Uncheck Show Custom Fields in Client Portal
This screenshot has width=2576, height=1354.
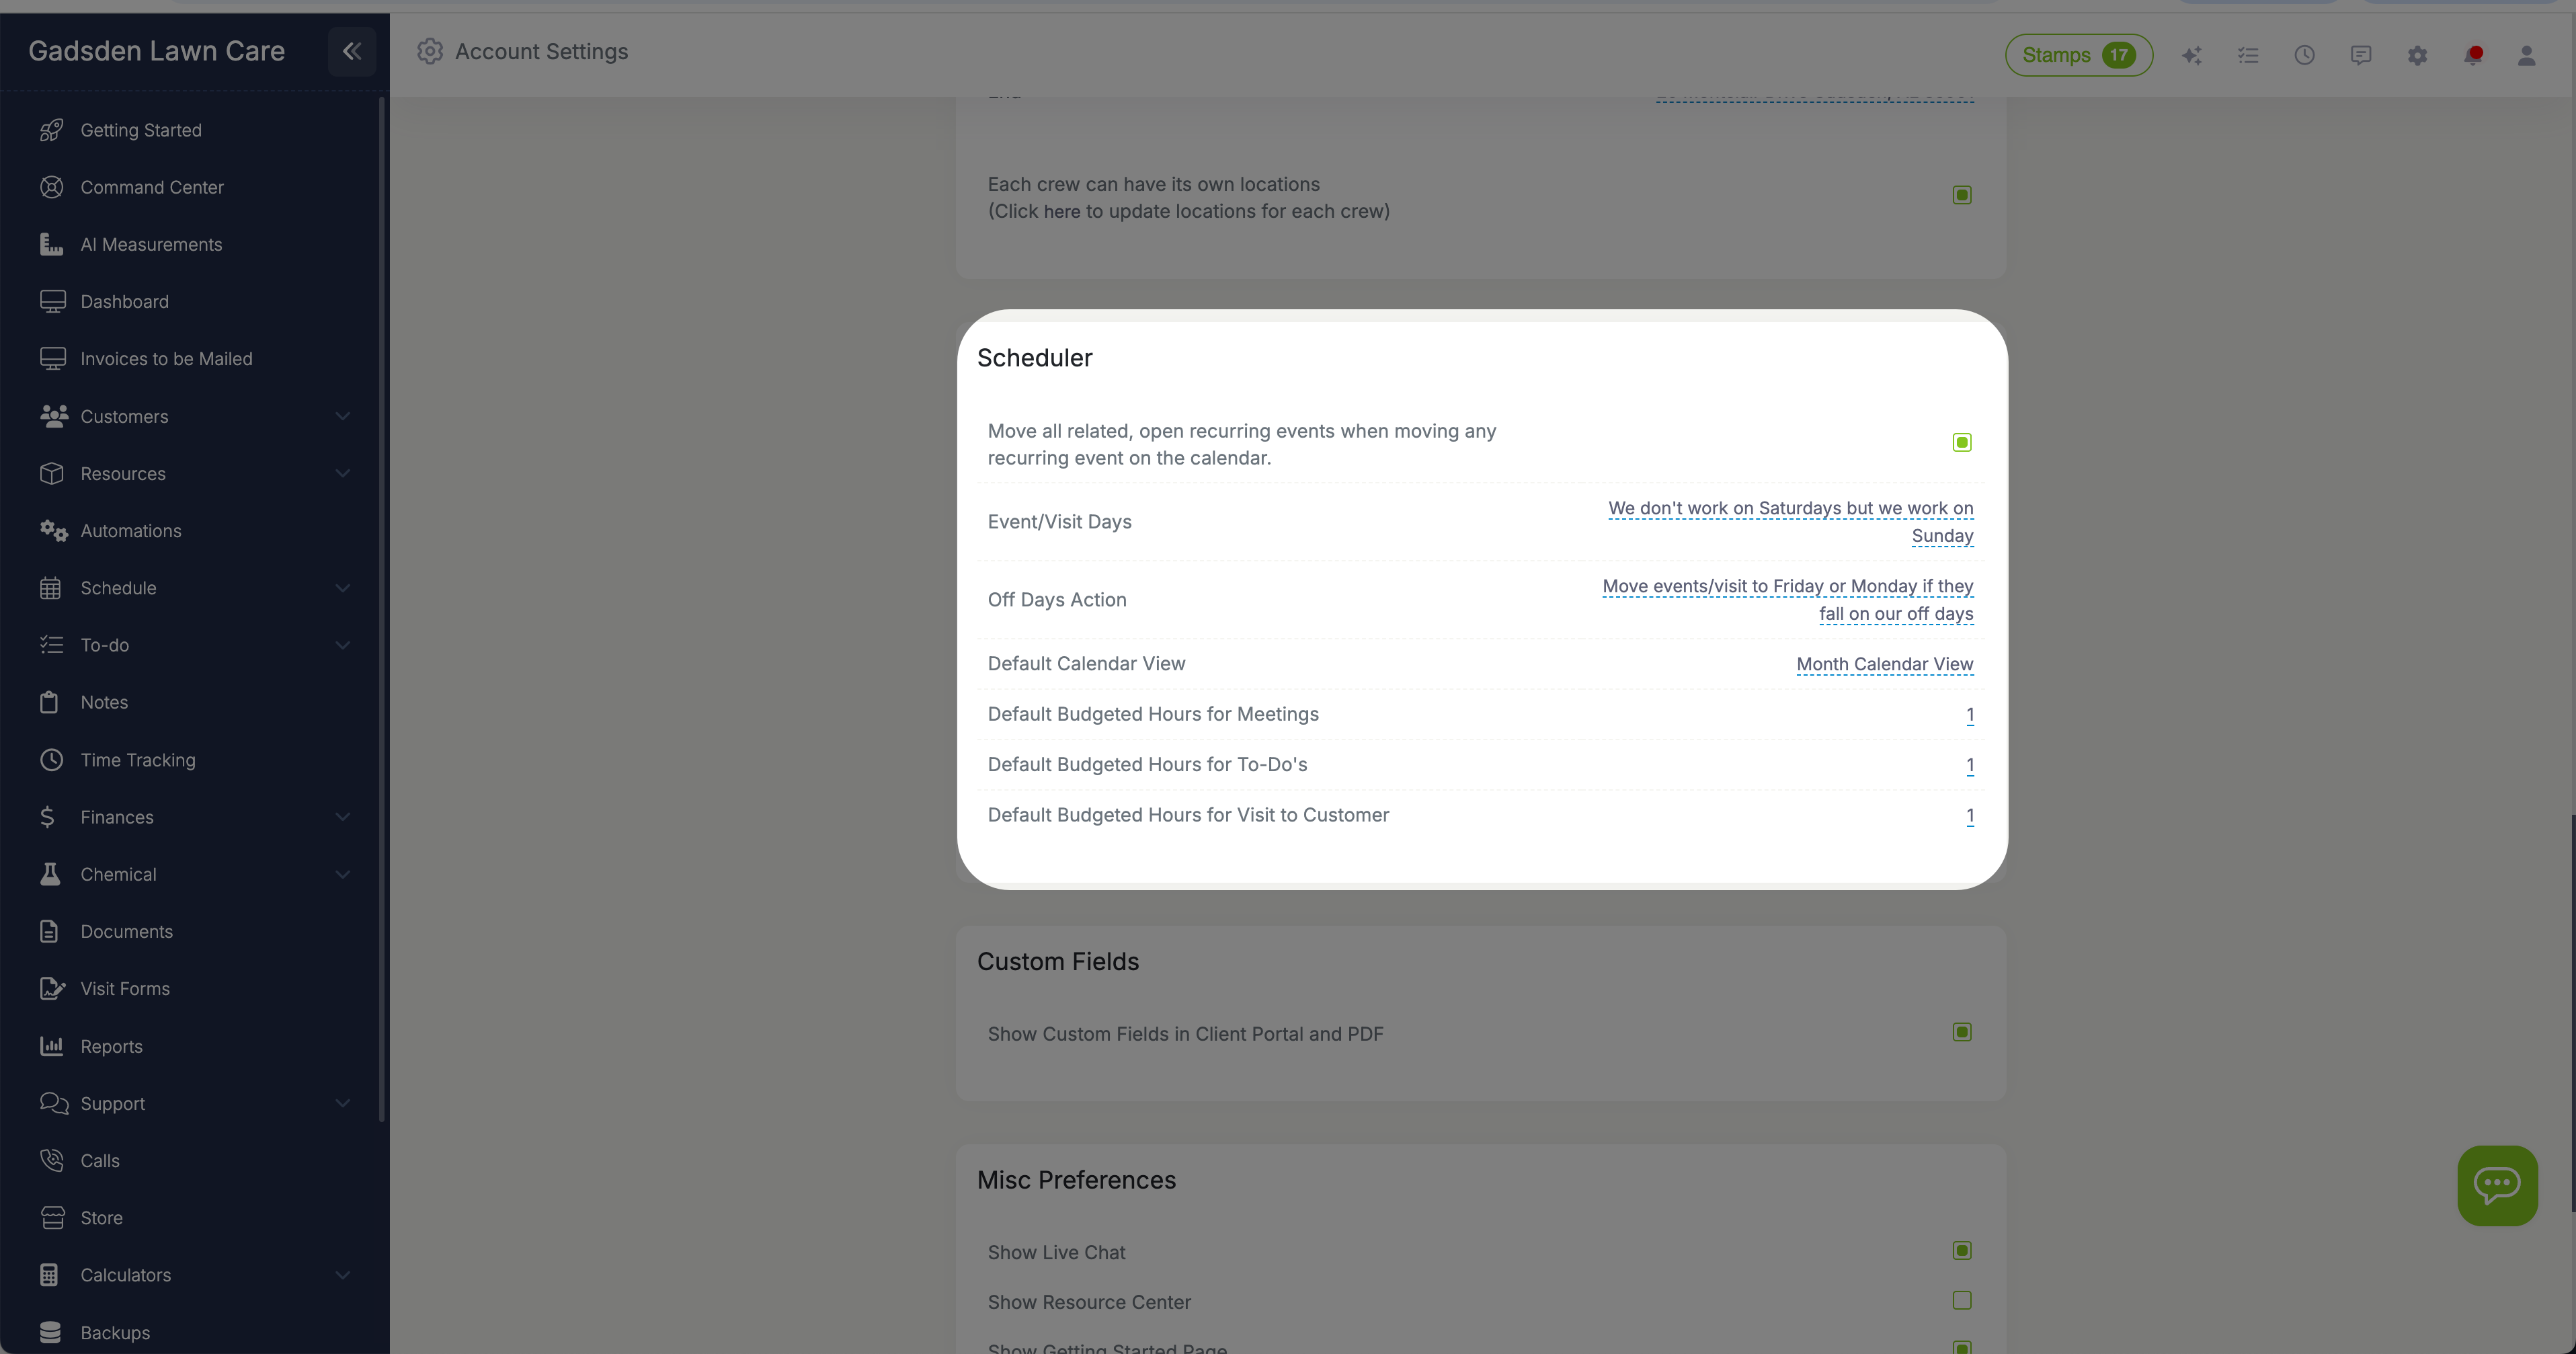coord(1961,1032)
